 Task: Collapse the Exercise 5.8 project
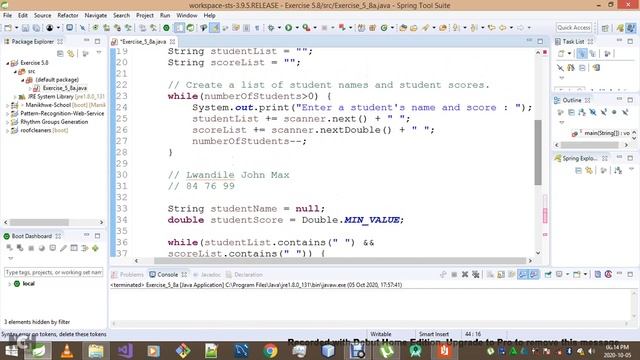coord(7,63)
